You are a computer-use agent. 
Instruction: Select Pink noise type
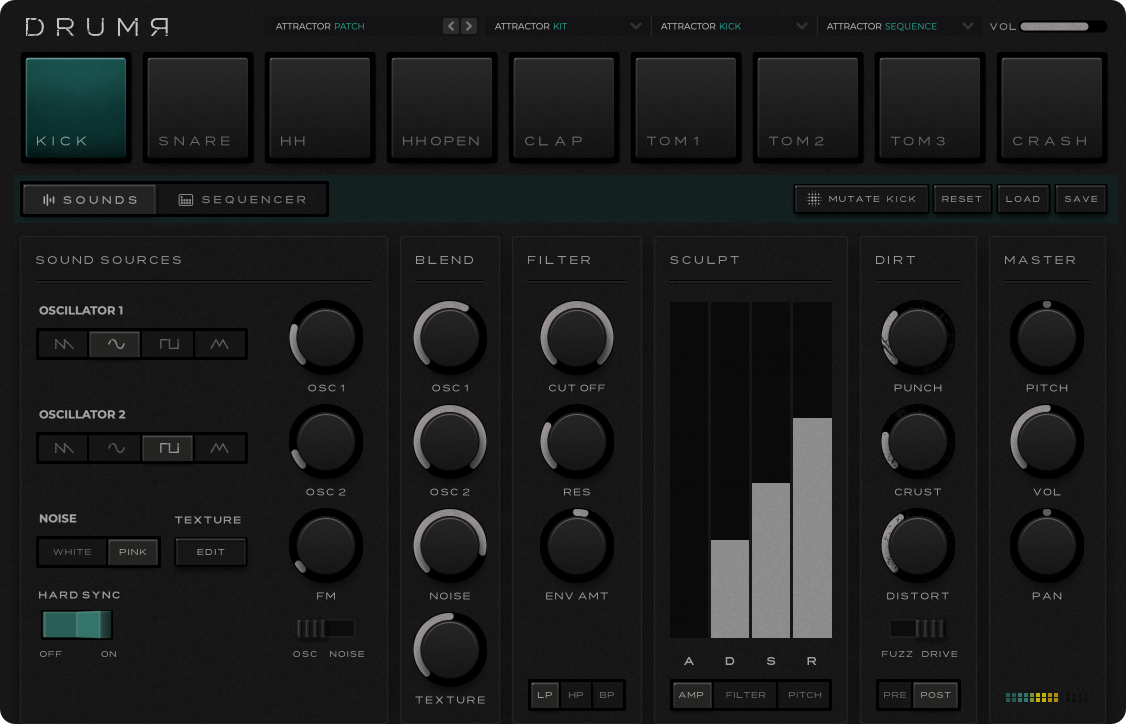point(133,552)
